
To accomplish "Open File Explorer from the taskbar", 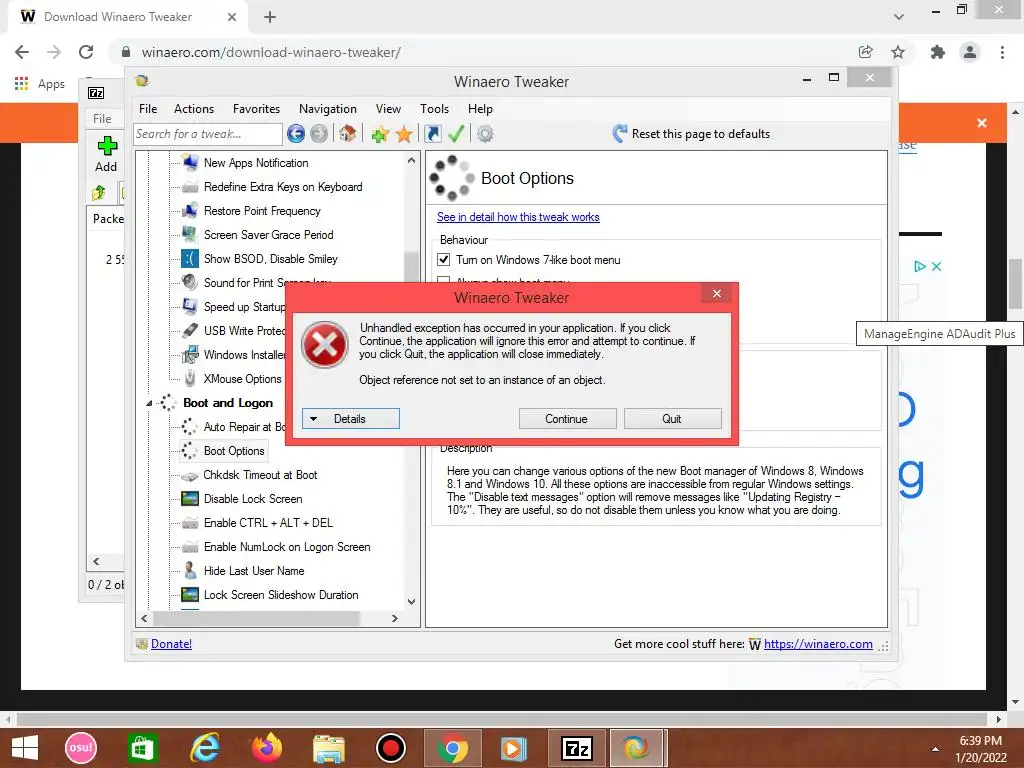I will pos(328,748).
